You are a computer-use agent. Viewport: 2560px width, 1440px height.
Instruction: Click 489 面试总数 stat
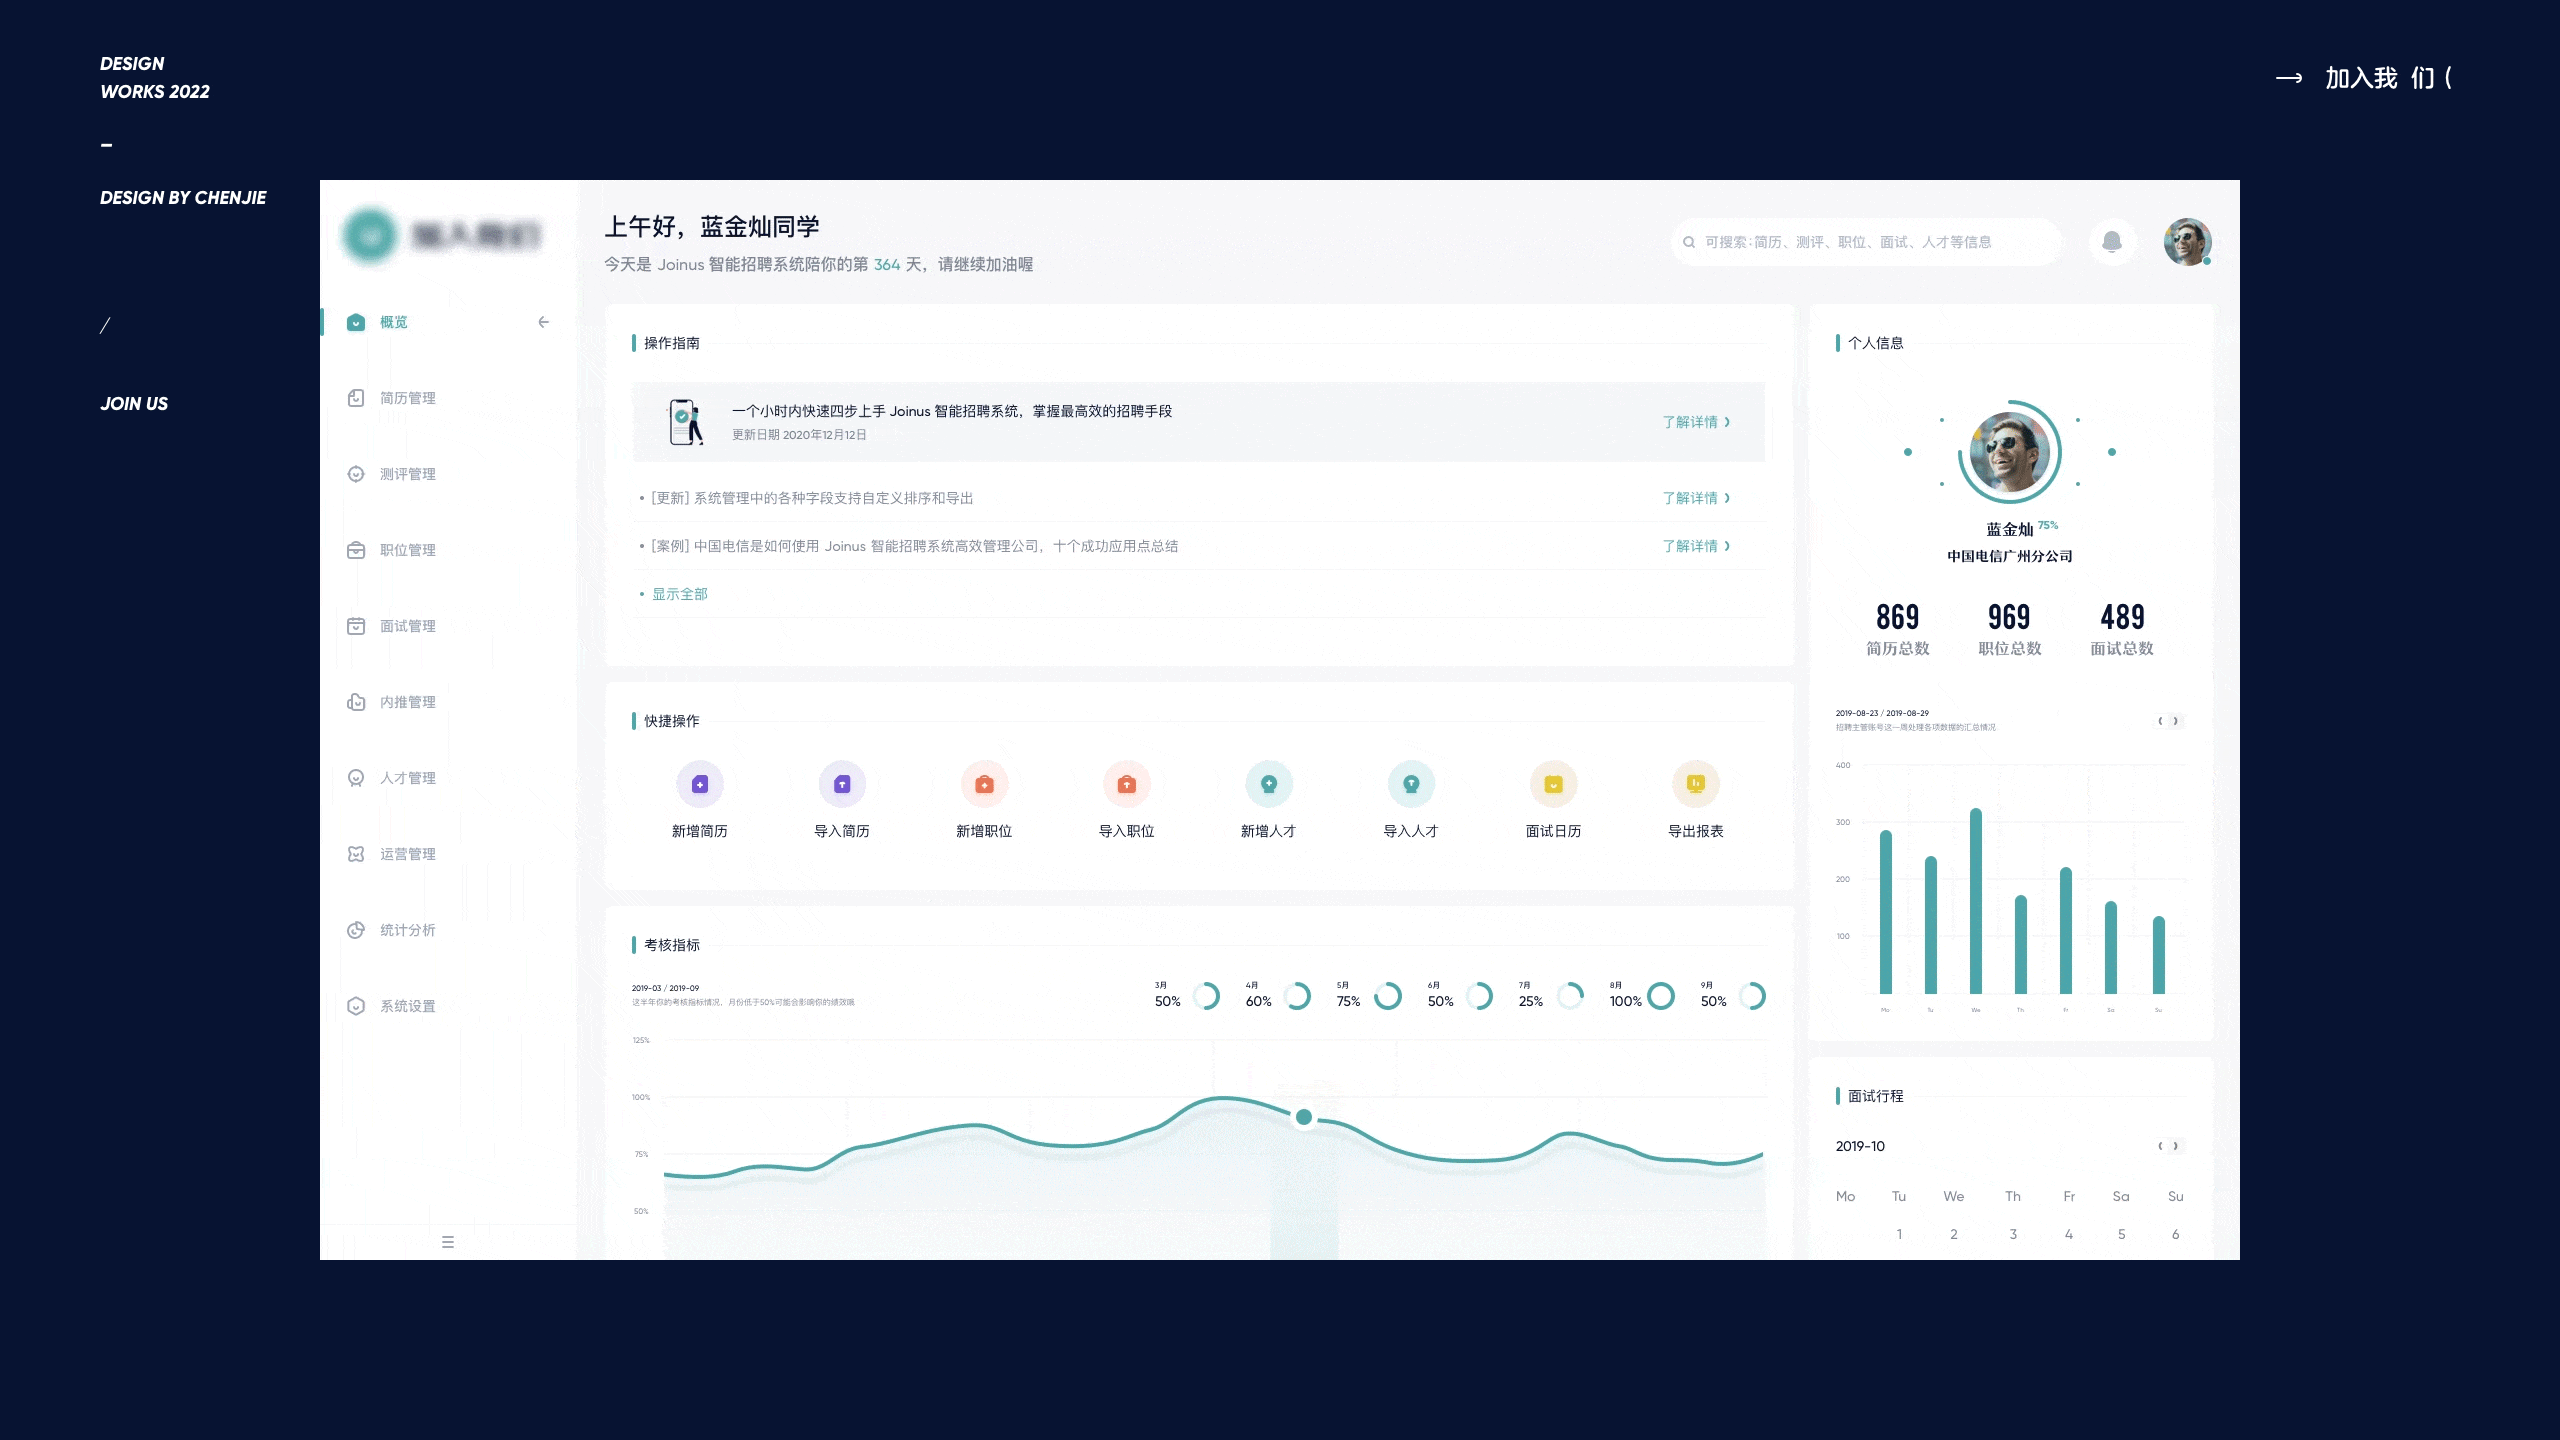click(x=2122, y=629)
